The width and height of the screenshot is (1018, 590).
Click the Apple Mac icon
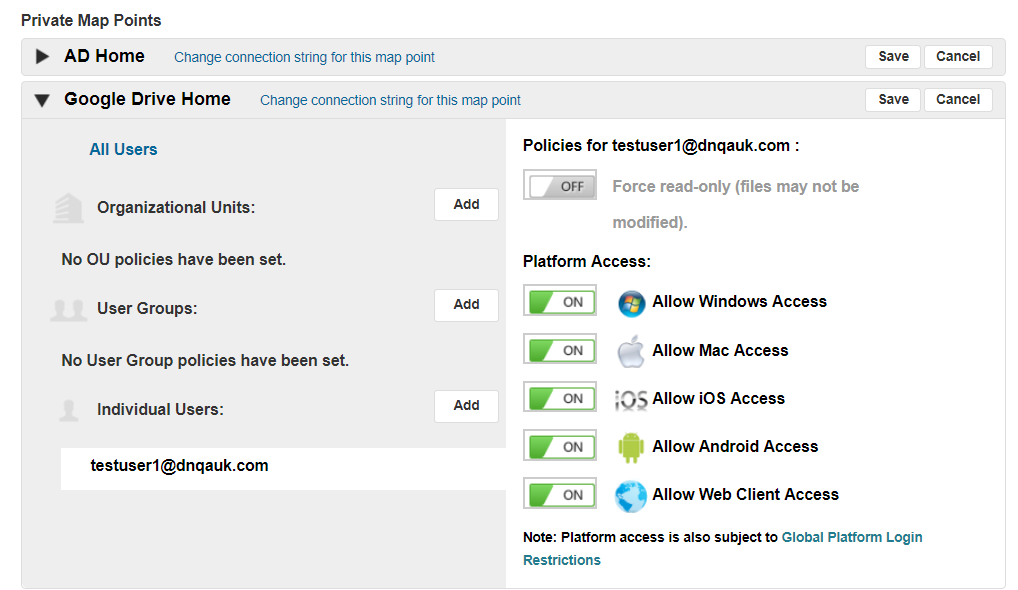(631, 352)
